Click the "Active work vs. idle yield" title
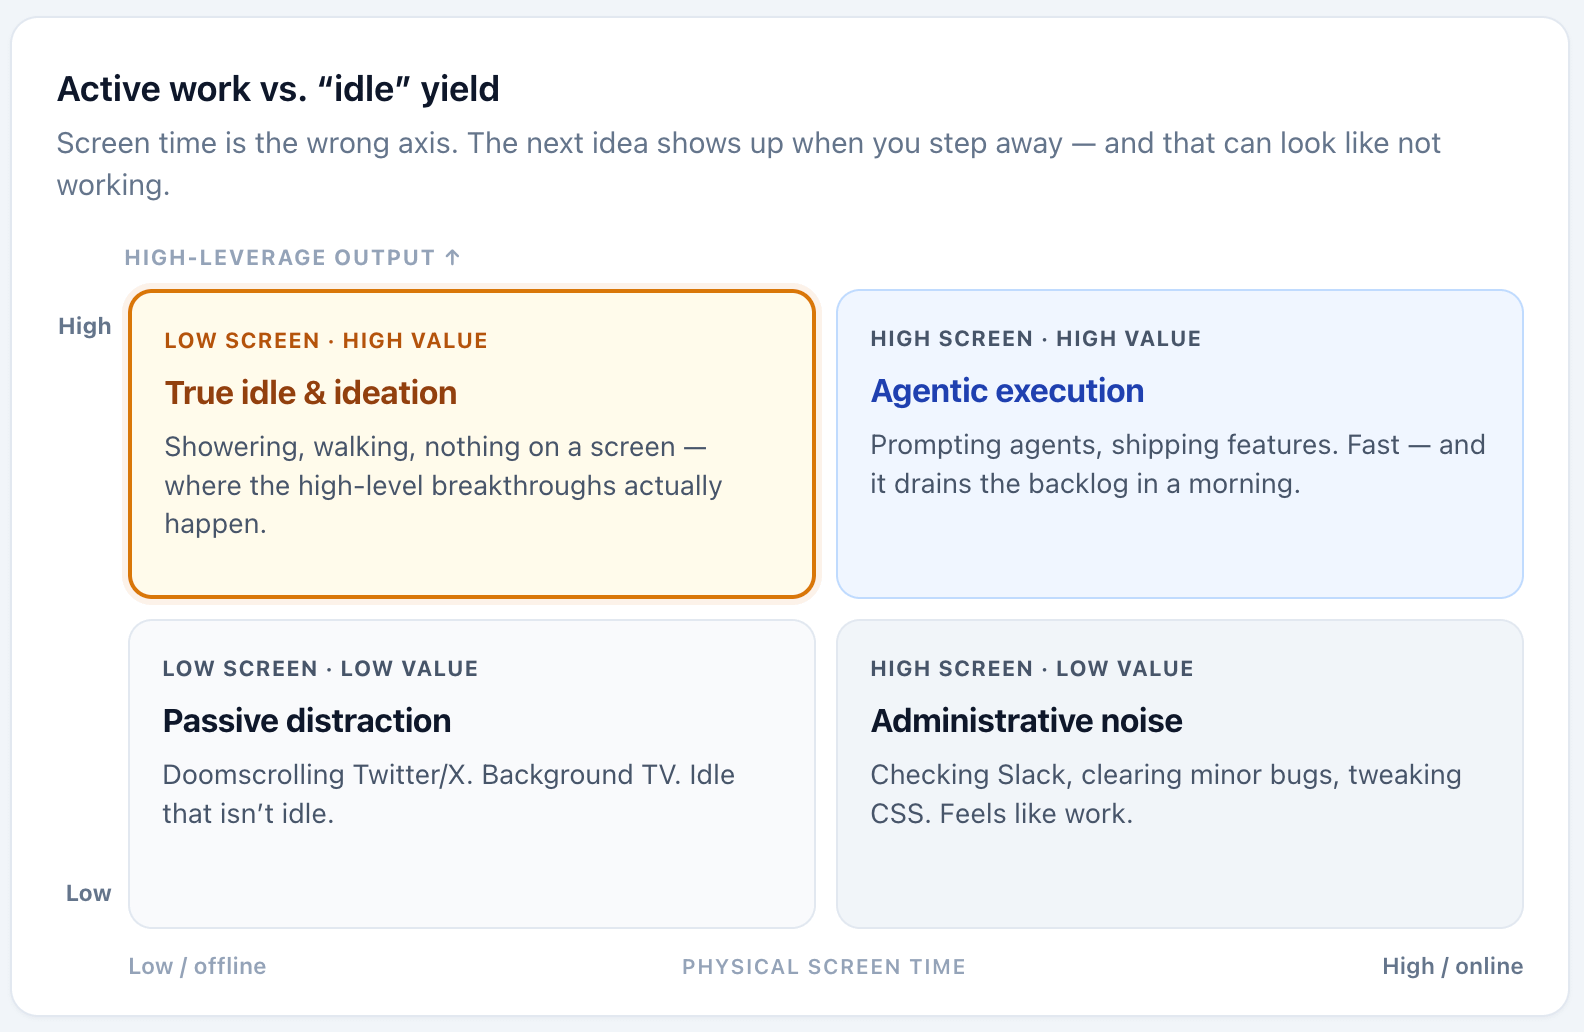The image size is (1584, 1032). click(278, 89)
